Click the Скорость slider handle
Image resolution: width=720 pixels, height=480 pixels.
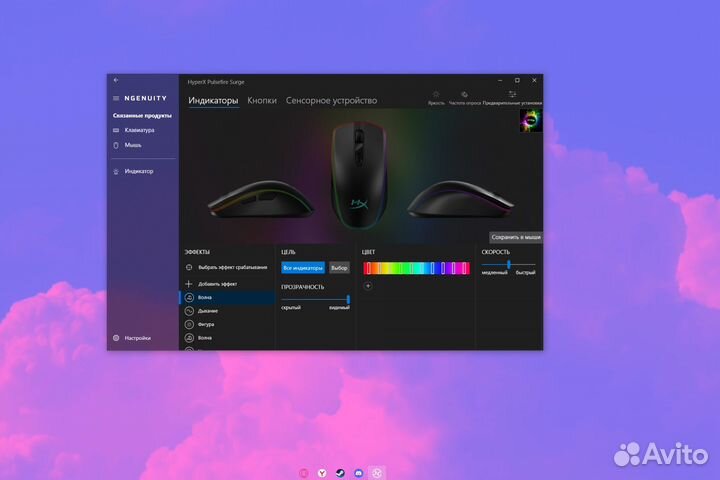tap(508, 265)
